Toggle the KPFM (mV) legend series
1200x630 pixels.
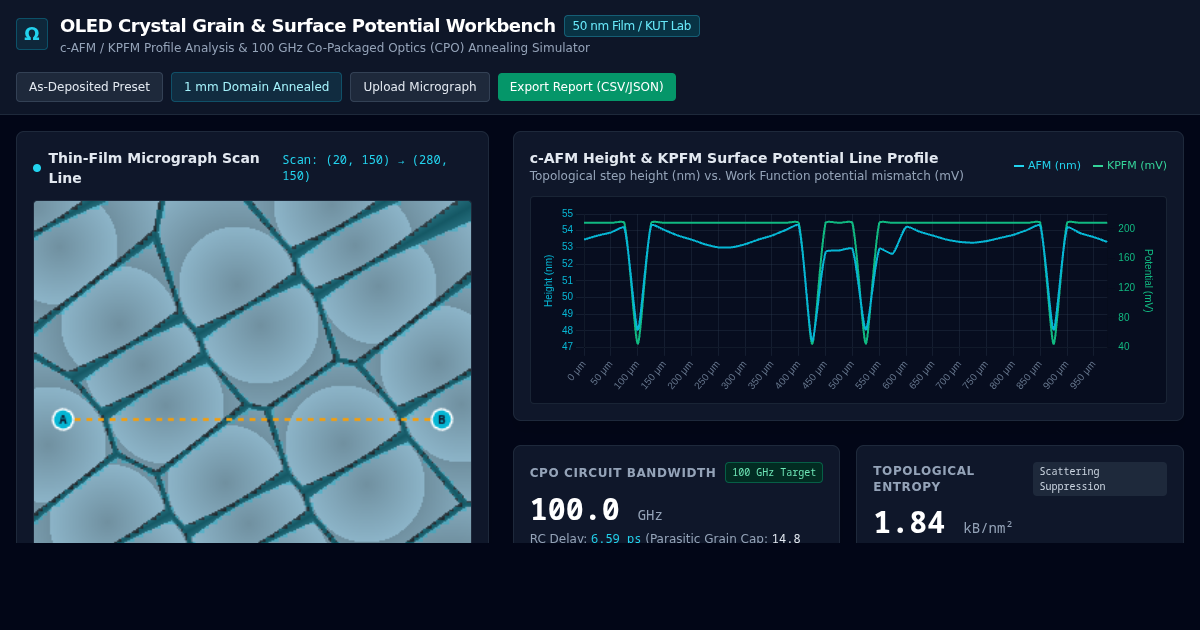point(1130,166)
